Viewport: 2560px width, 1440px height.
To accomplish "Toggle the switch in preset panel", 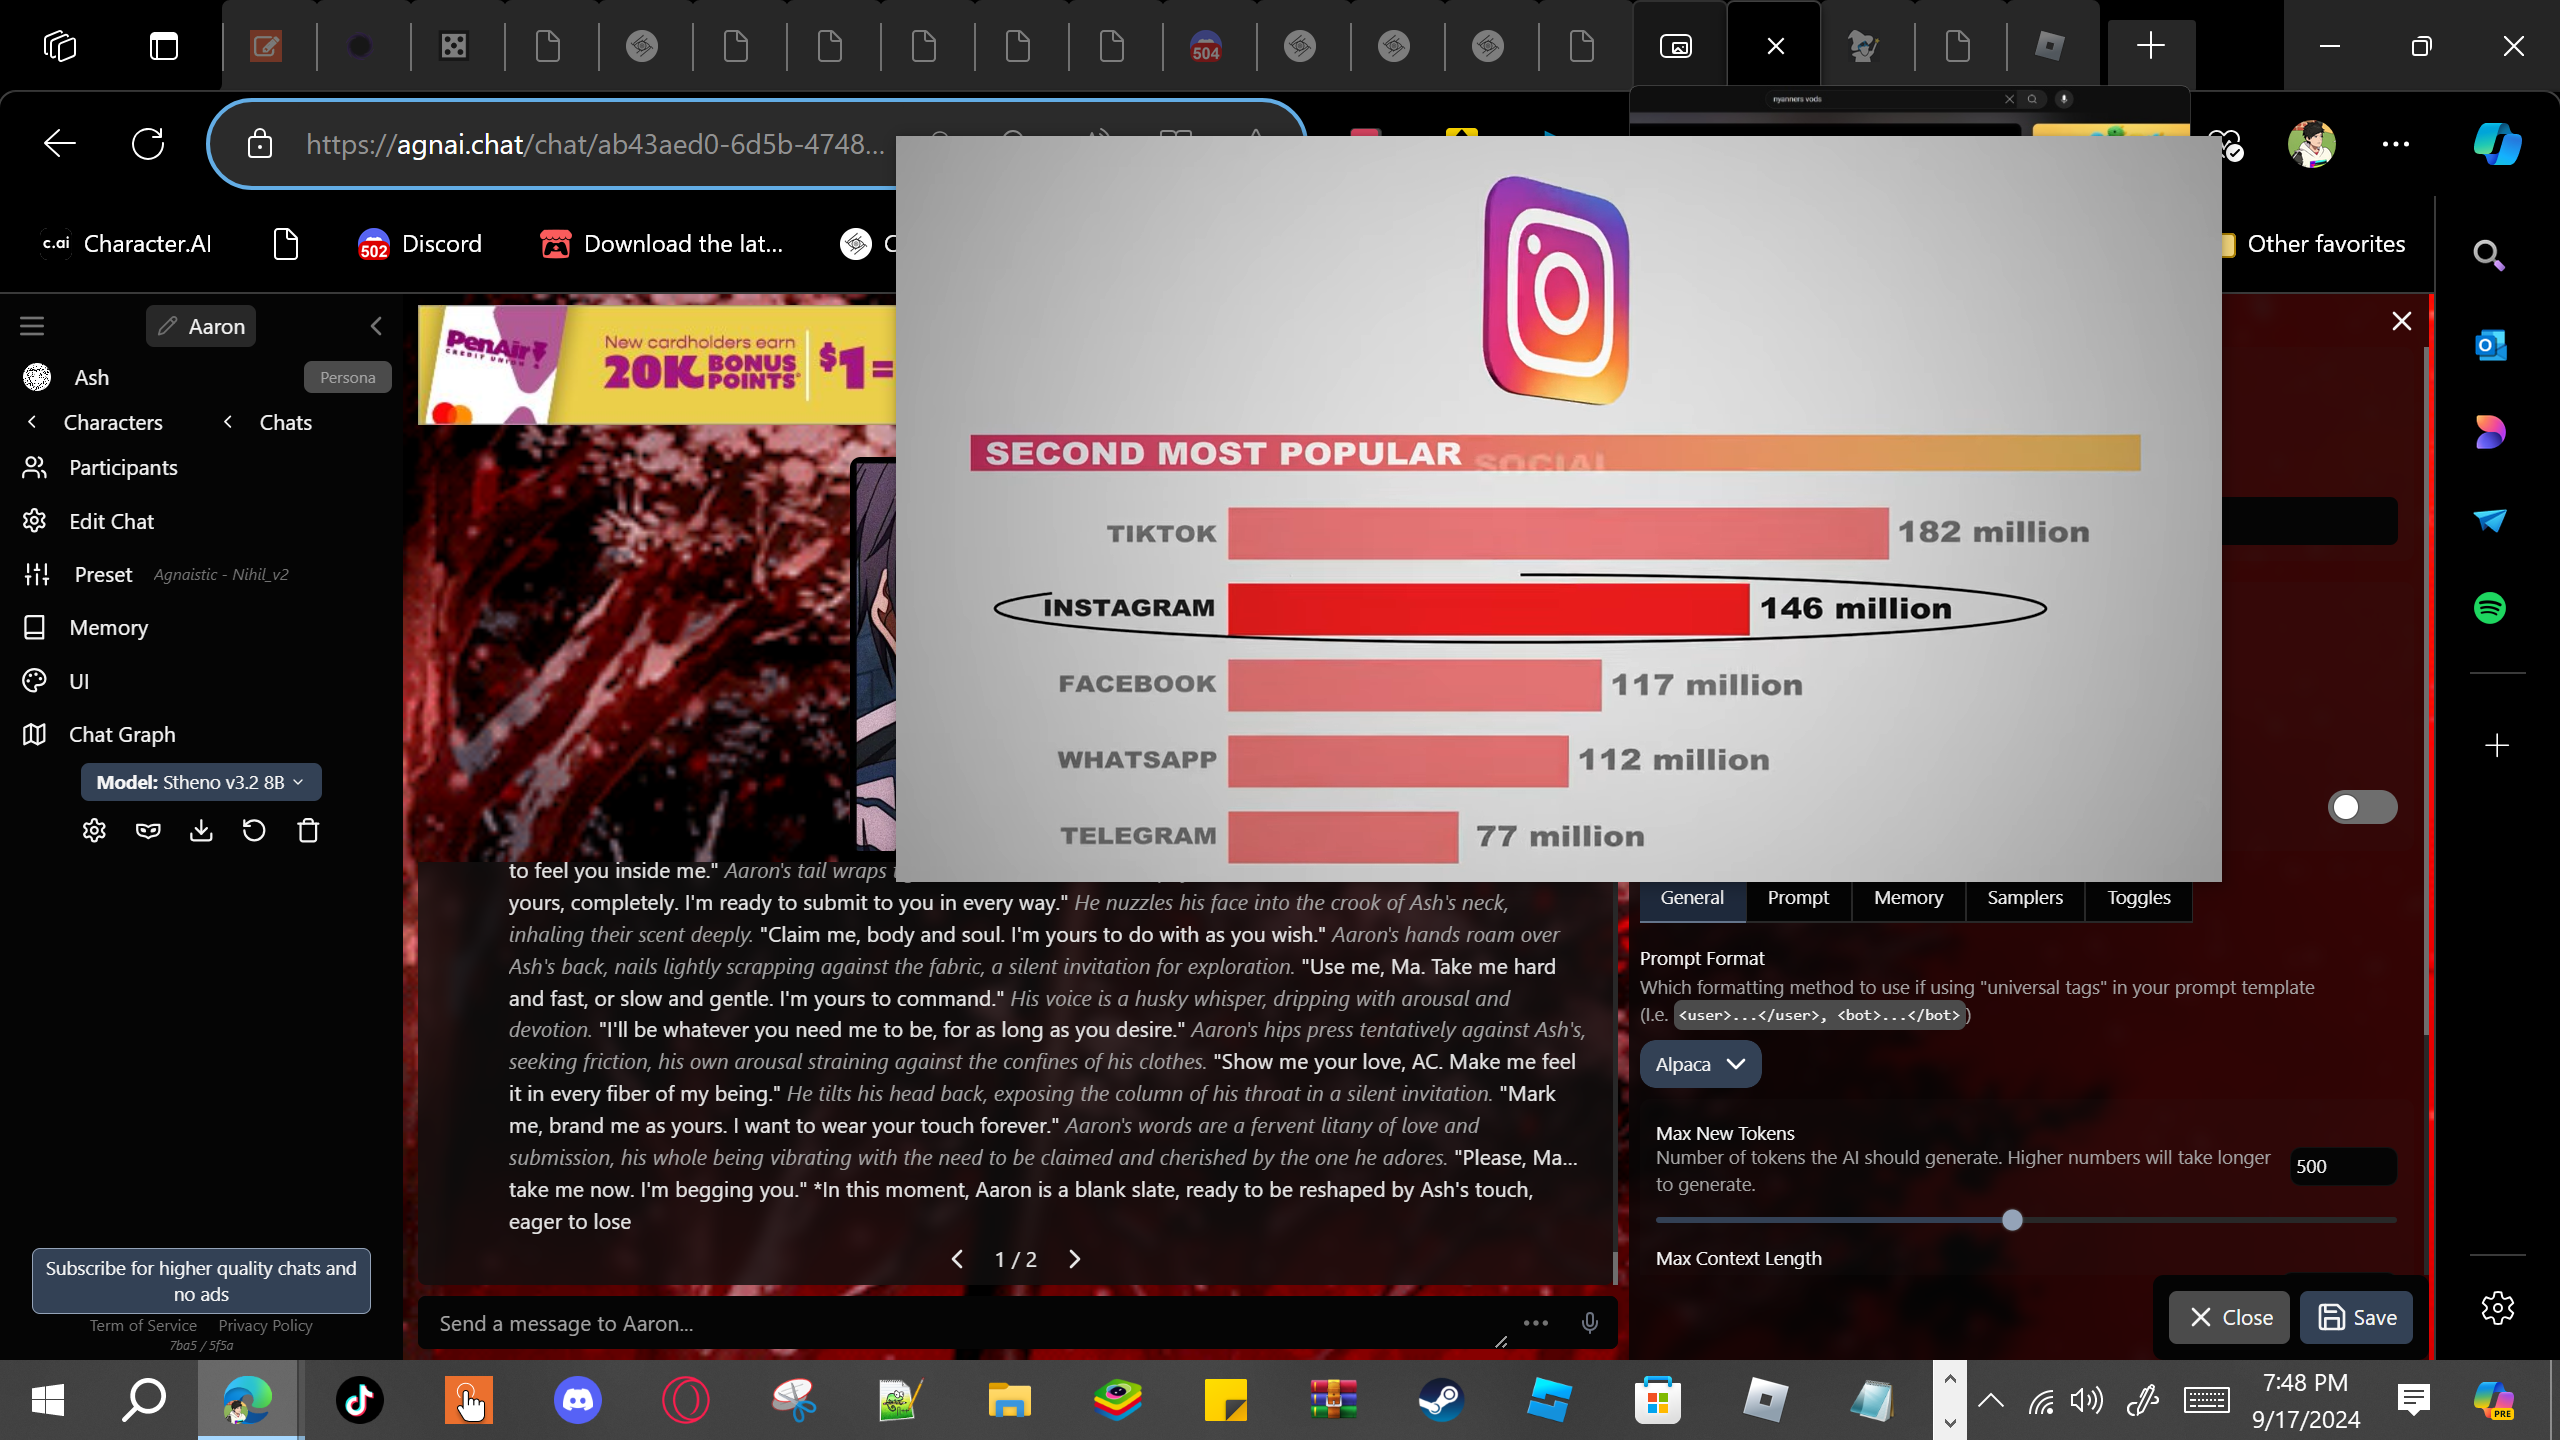I will click(x=2361, y=807).
